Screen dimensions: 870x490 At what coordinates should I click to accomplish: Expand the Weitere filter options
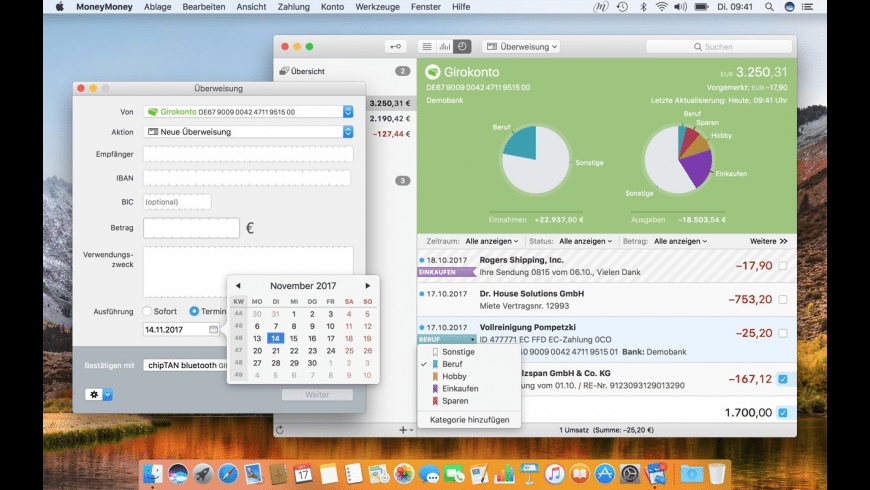pyautogui.click(x=768, y=241)
